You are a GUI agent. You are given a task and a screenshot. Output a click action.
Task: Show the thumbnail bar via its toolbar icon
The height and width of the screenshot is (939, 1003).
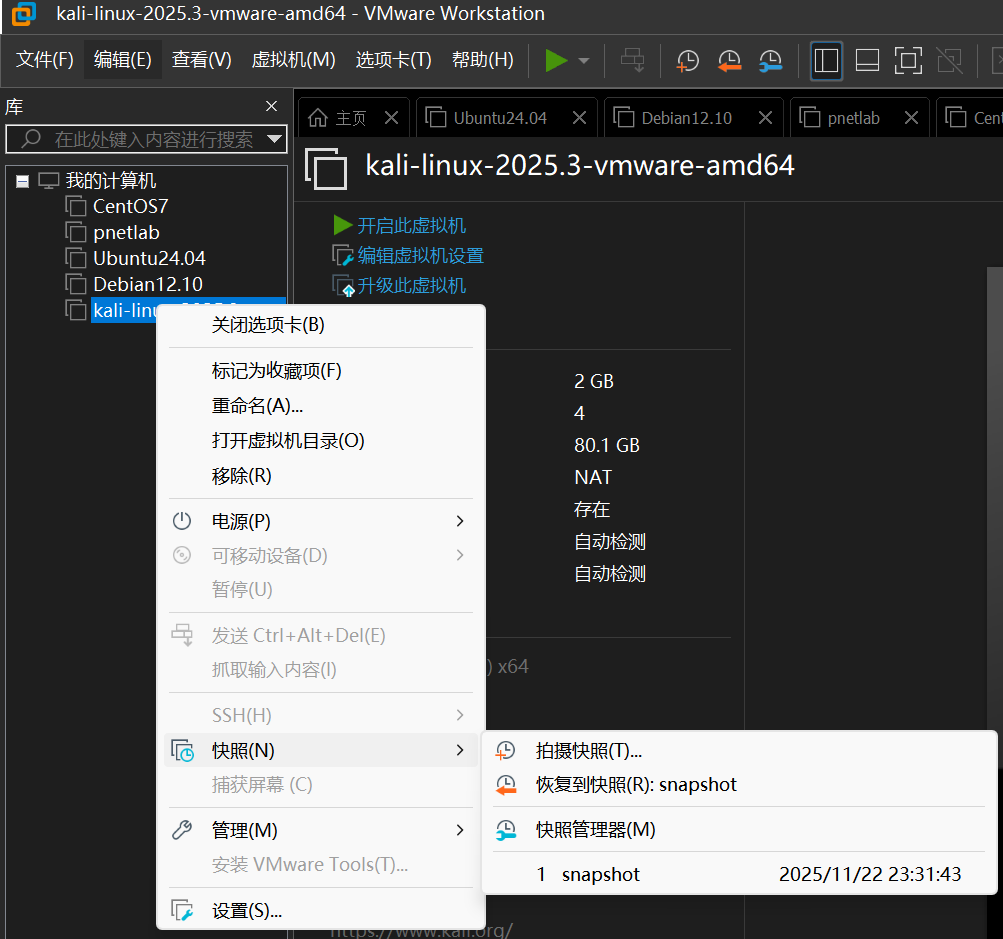click(x=866, y=60)
